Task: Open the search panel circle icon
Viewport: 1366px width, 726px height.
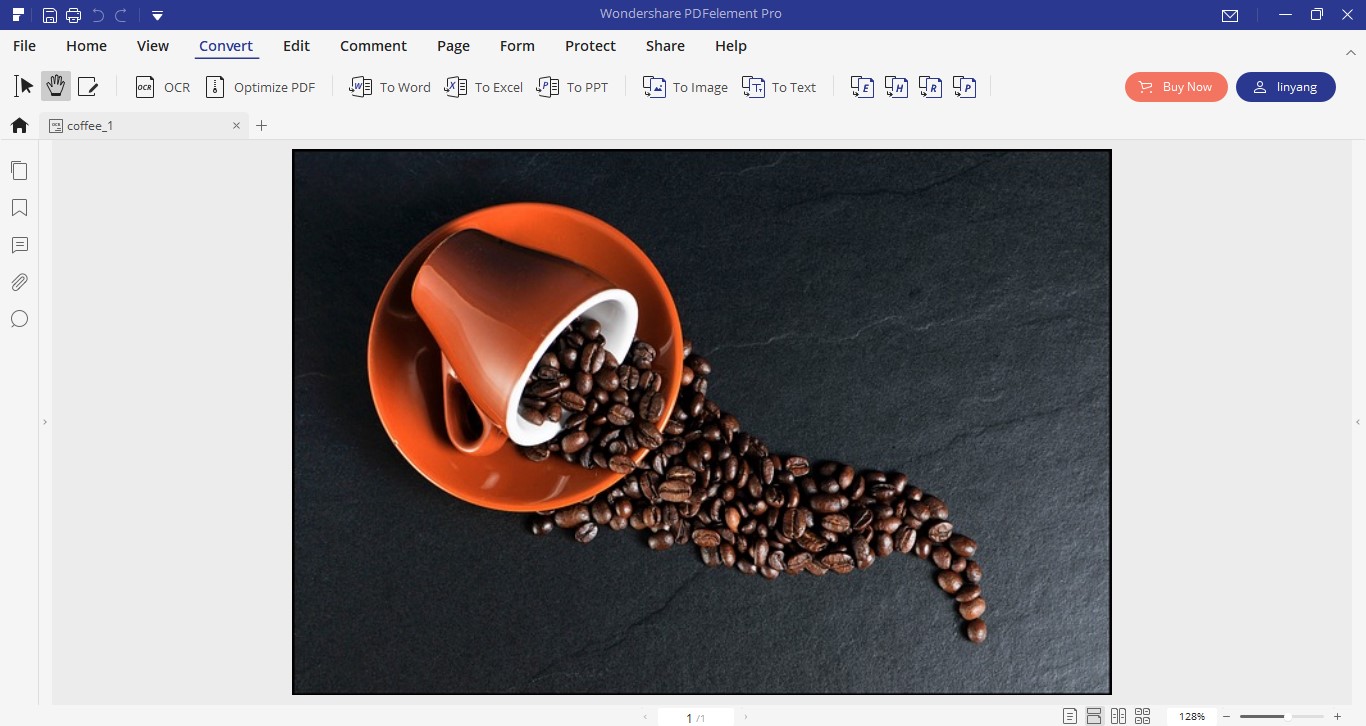Action: click(x=19, y=319)
